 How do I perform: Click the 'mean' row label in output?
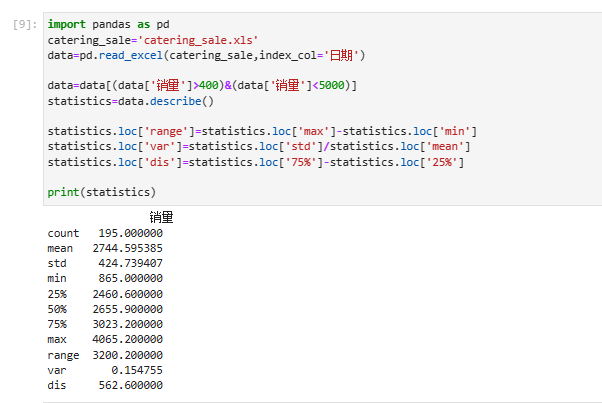[60, 248]
